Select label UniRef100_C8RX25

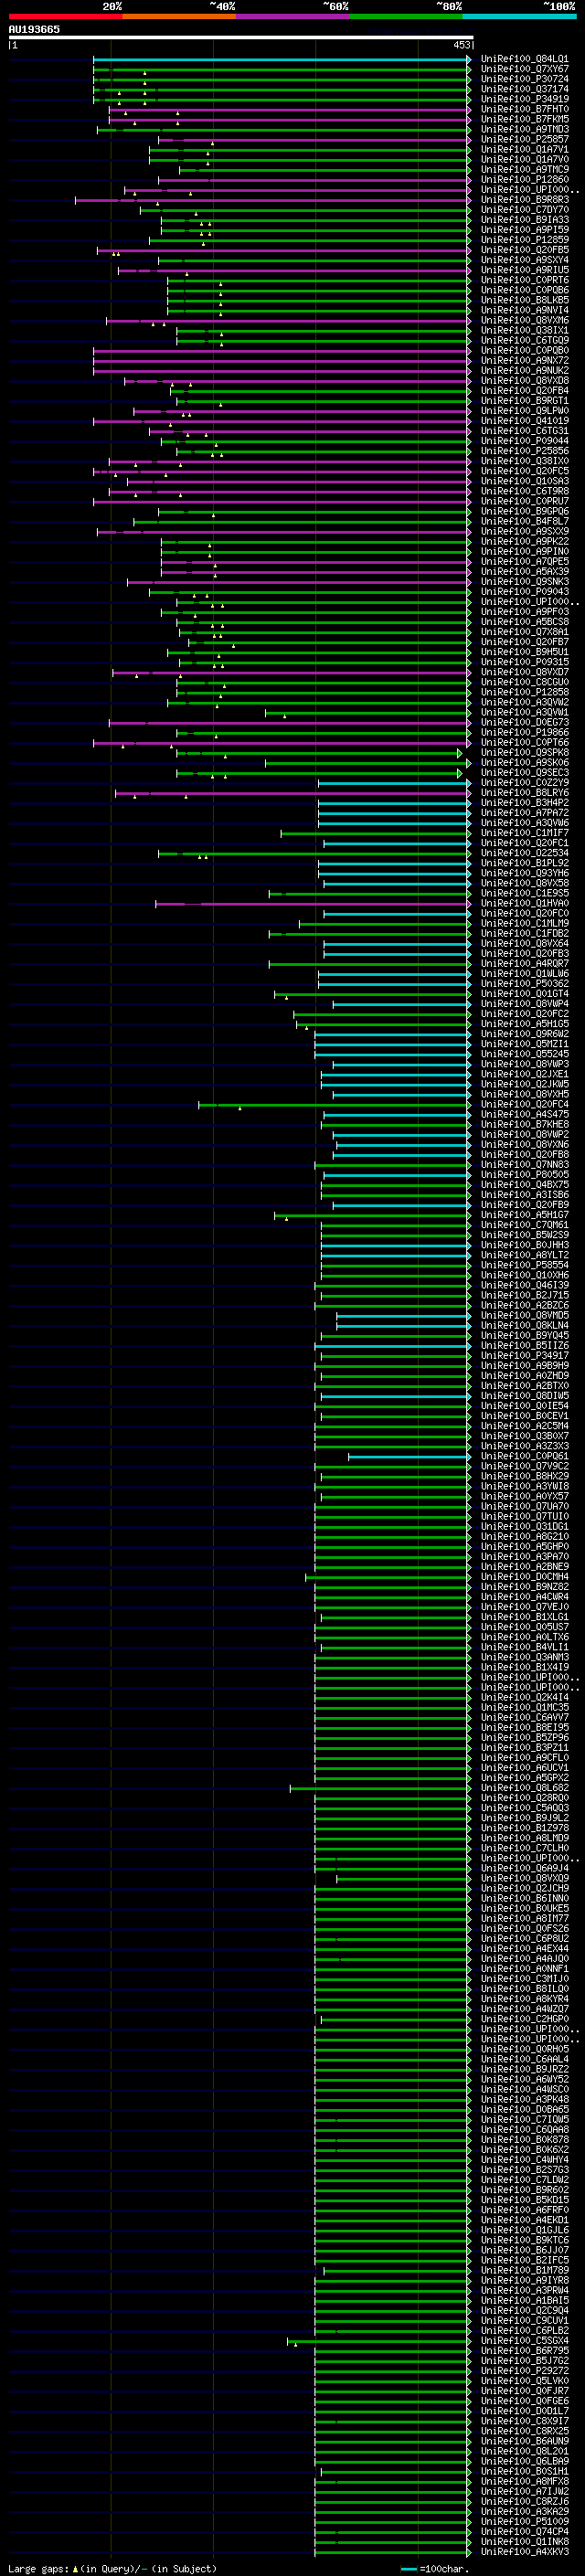pos(525,2431)
